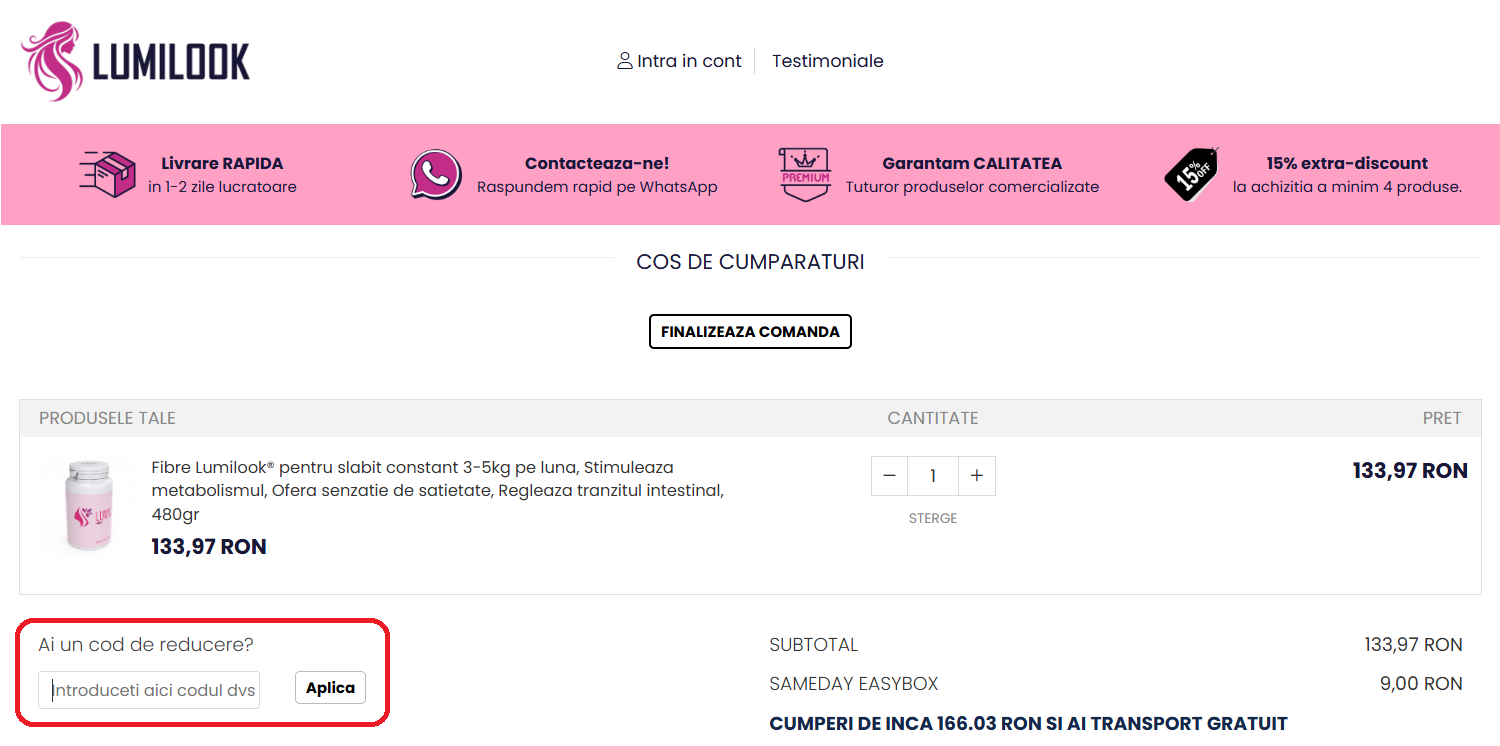
Task: Click the SAMEDAY EASYBOX shipping option
Action: [853, 683]
